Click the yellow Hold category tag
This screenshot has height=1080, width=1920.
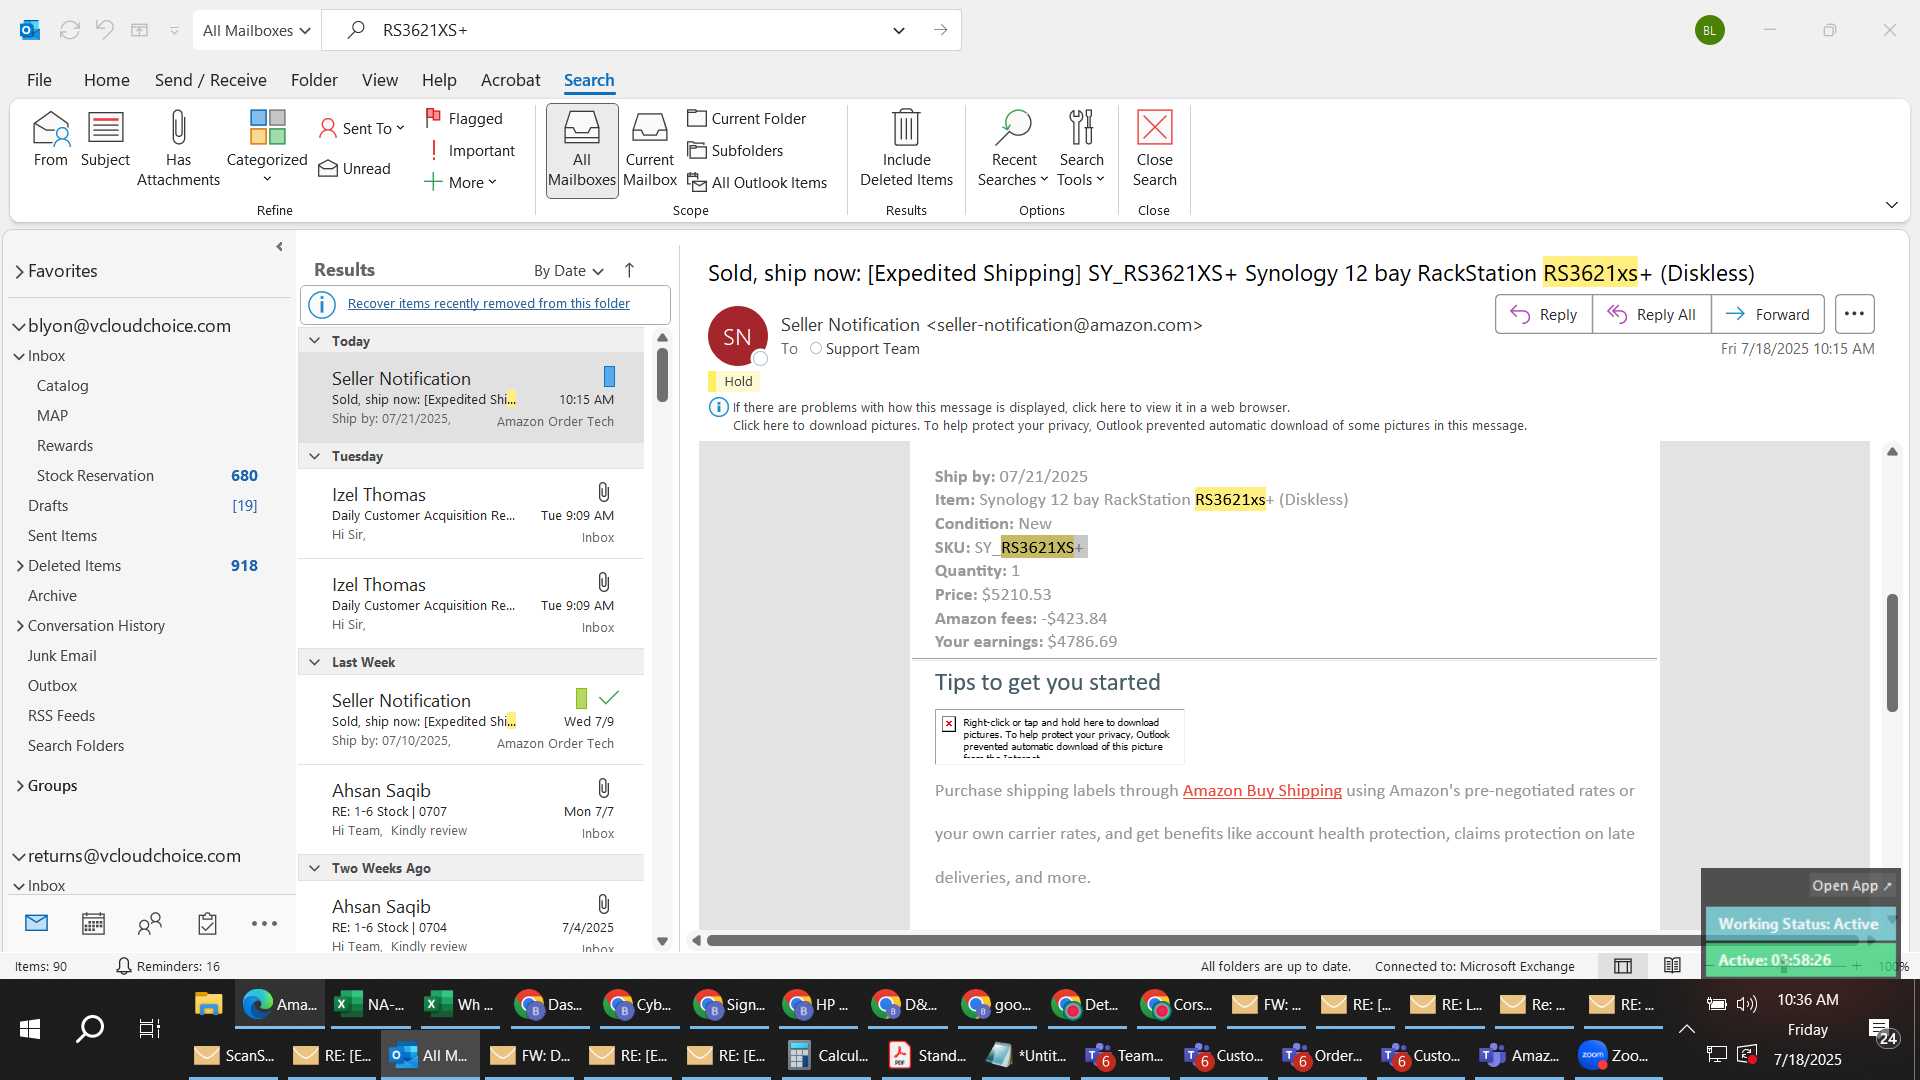733,381
